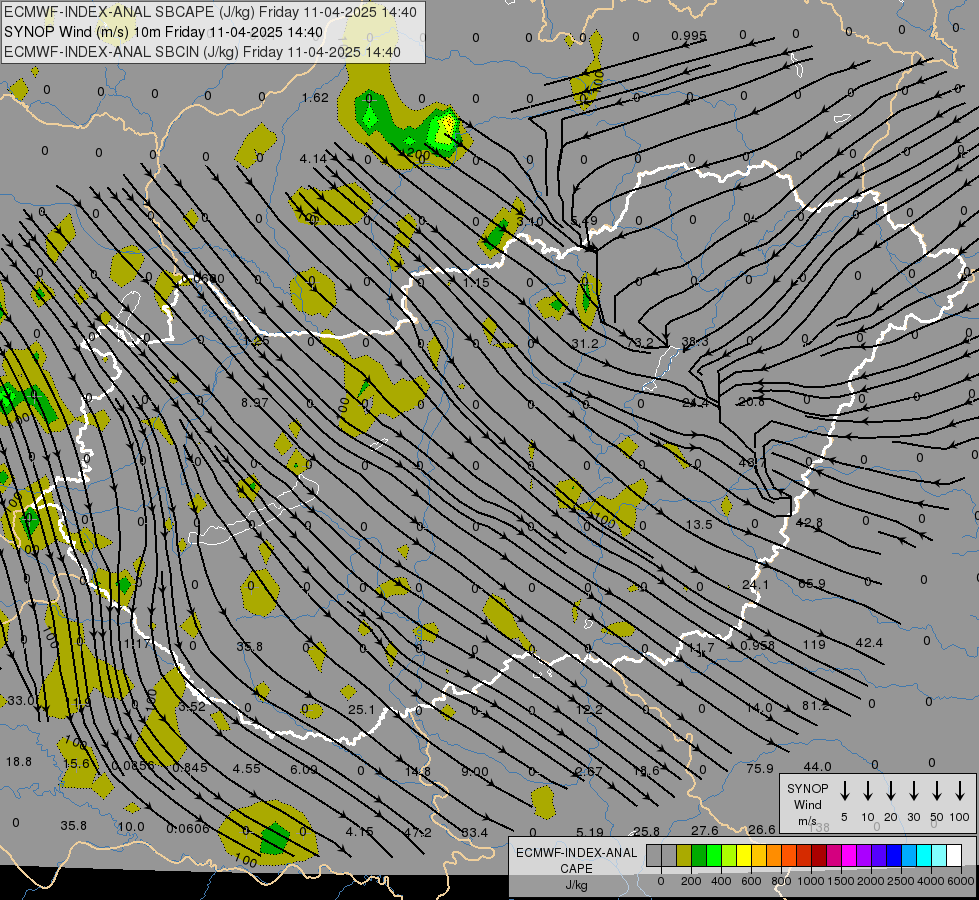
Task: Click the map value '33.0'
Action: 21,701
